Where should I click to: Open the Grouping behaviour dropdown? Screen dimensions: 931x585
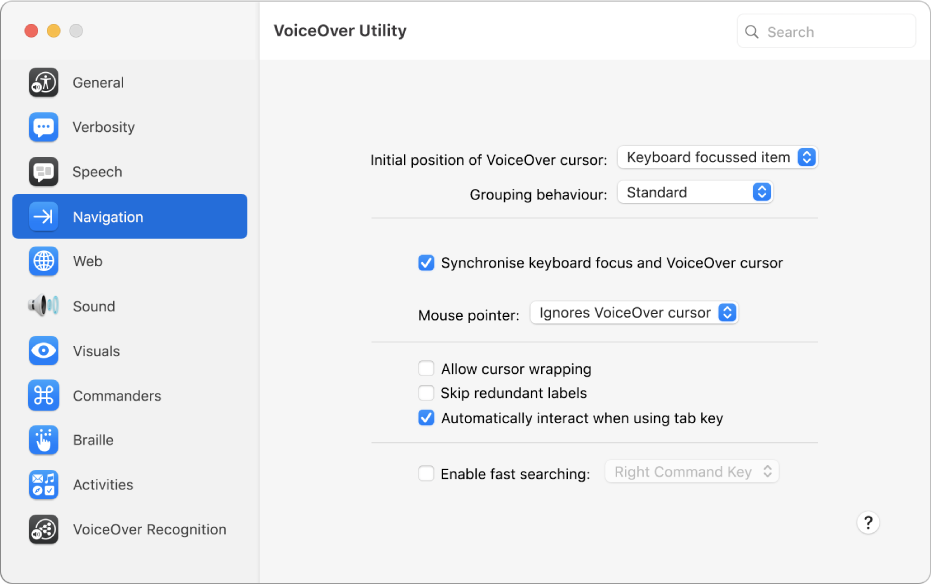coord(695,191)
